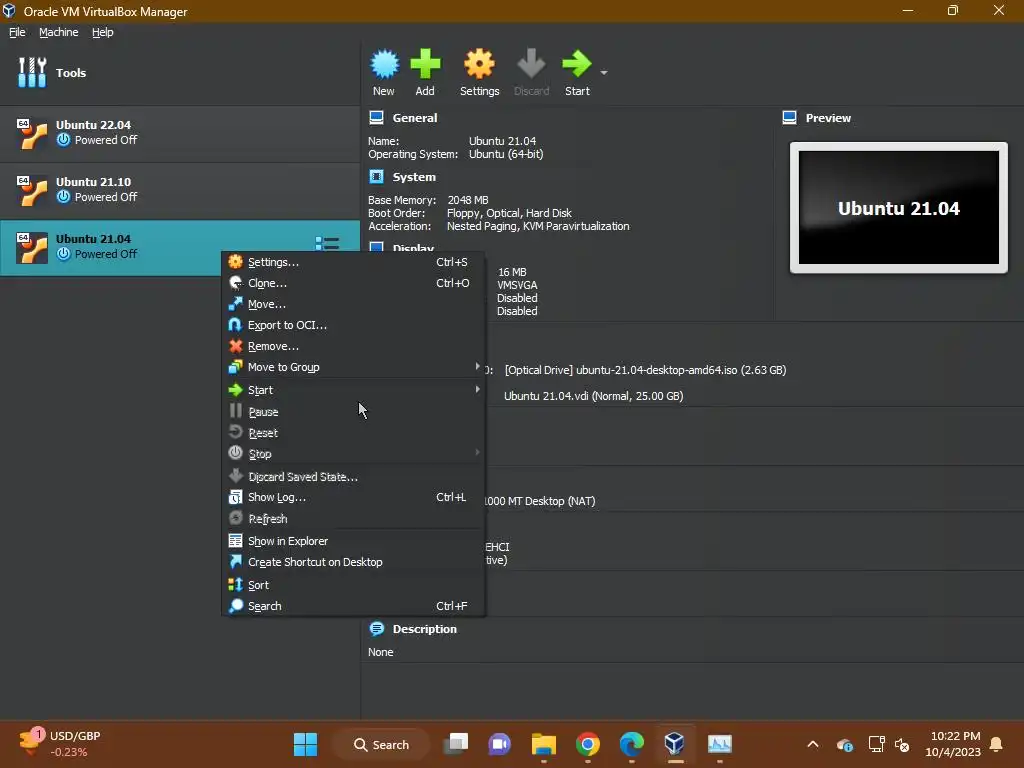The width and height of the screenshot is (1024, 768).
Task: Choose Sort in the context menu
Action: 353,584
